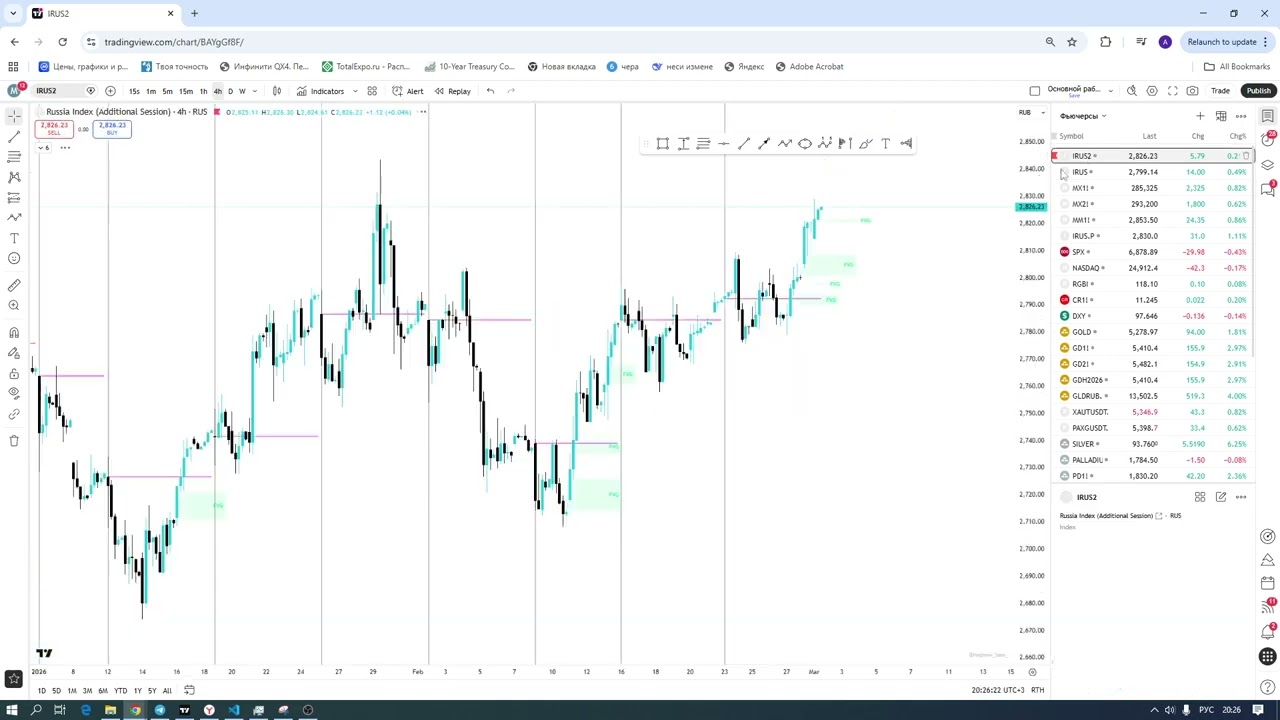Toggle the lock all drawings tool
Image resolution: width=1280 pixels, height=720 pixels.
(x=14, y=373)
